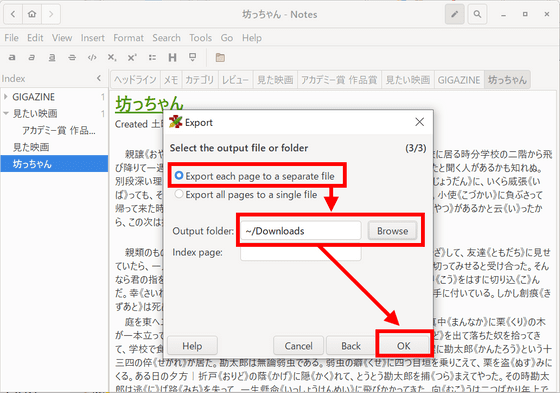The height and width of the screenshot is (393, 560).
Task: Insert code verbatim formatting icon
Action: pos(92,57)
